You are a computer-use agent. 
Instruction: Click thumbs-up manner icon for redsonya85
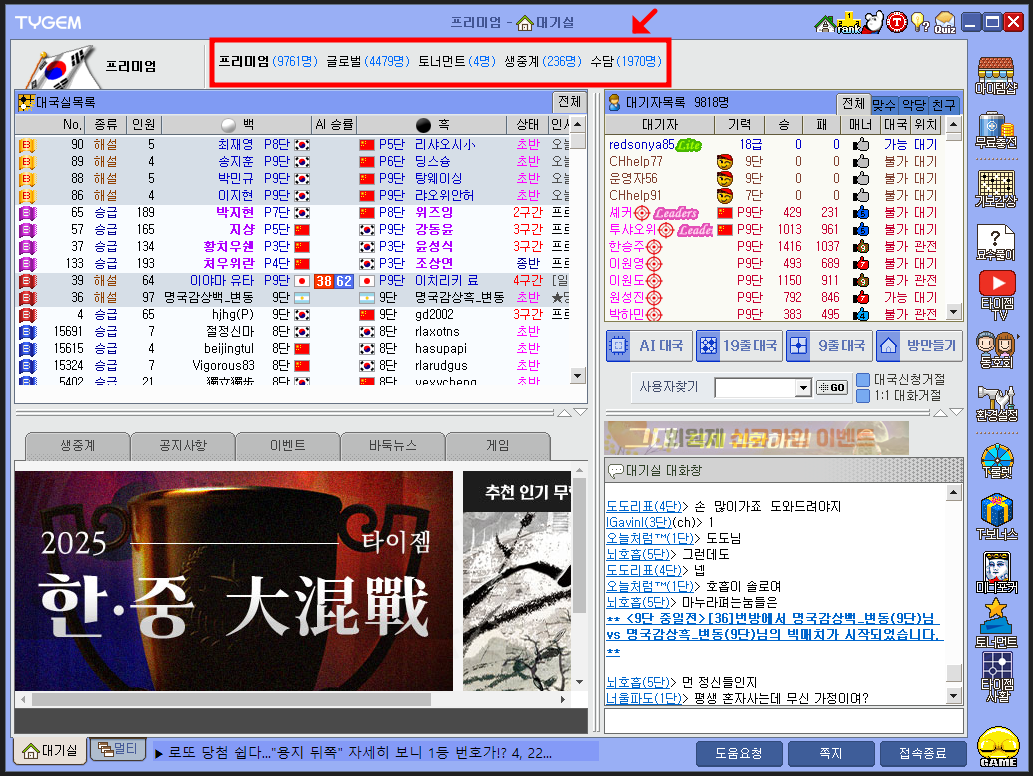pyautogui.click(x=860, y=144)
